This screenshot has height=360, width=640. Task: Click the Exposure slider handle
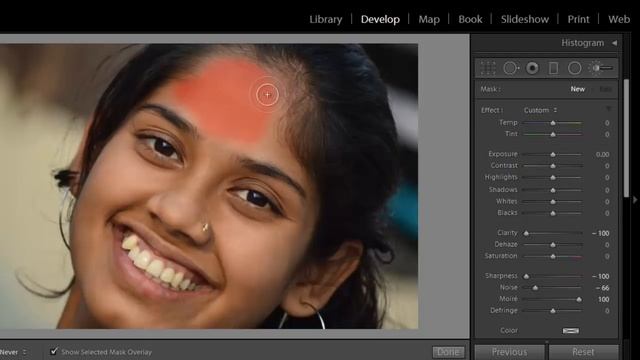click(553, 154)
